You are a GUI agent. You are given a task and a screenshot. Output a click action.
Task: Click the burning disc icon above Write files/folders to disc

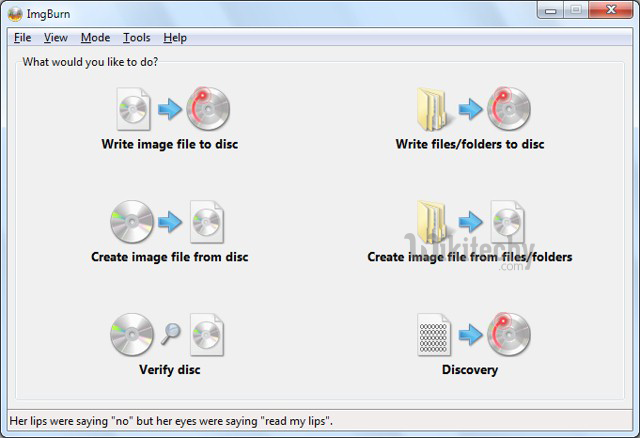(x=509, y=109)
